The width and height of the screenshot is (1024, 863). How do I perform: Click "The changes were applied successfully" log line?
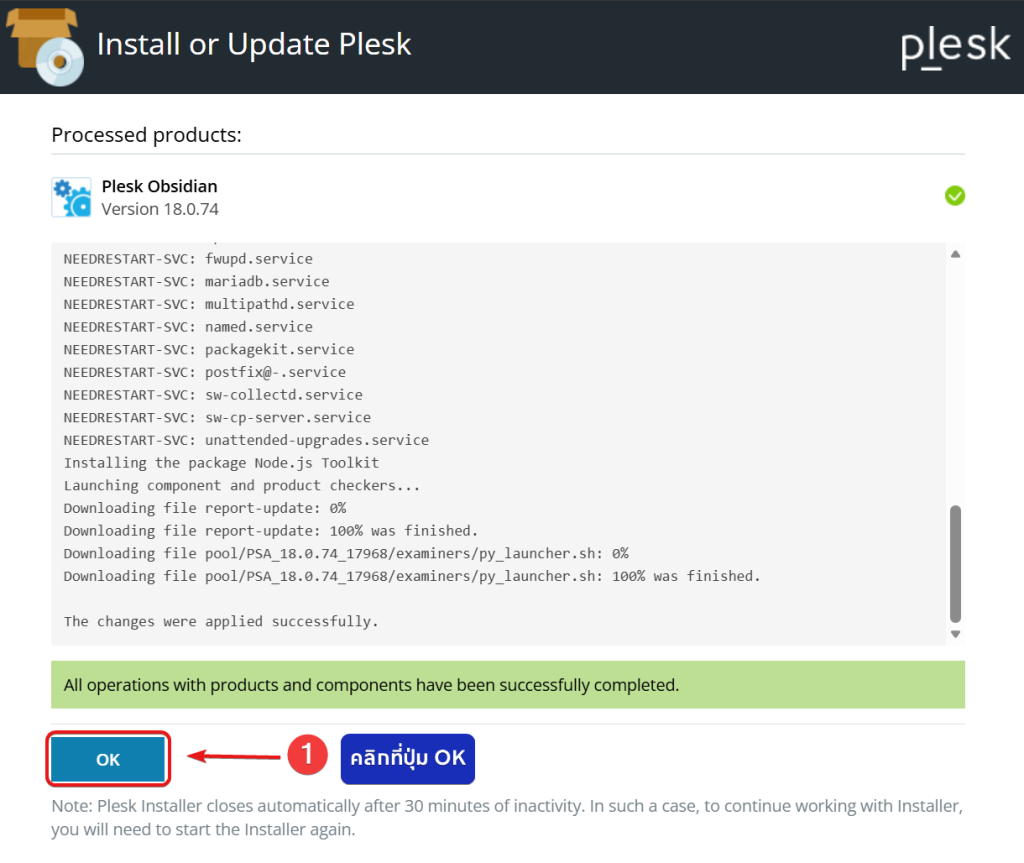(x=221, y=621)
